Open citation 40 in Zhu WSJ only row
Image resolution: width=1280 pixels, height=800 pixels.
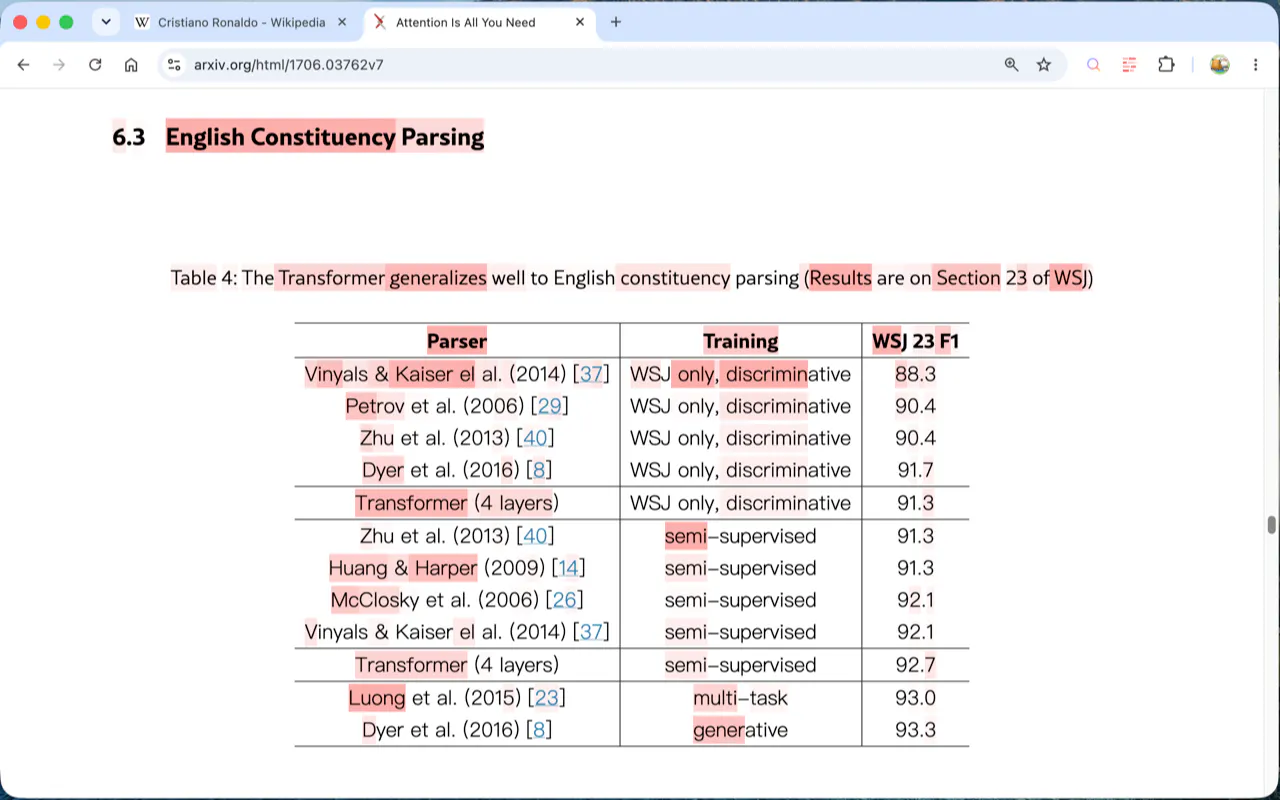(535, 438)
